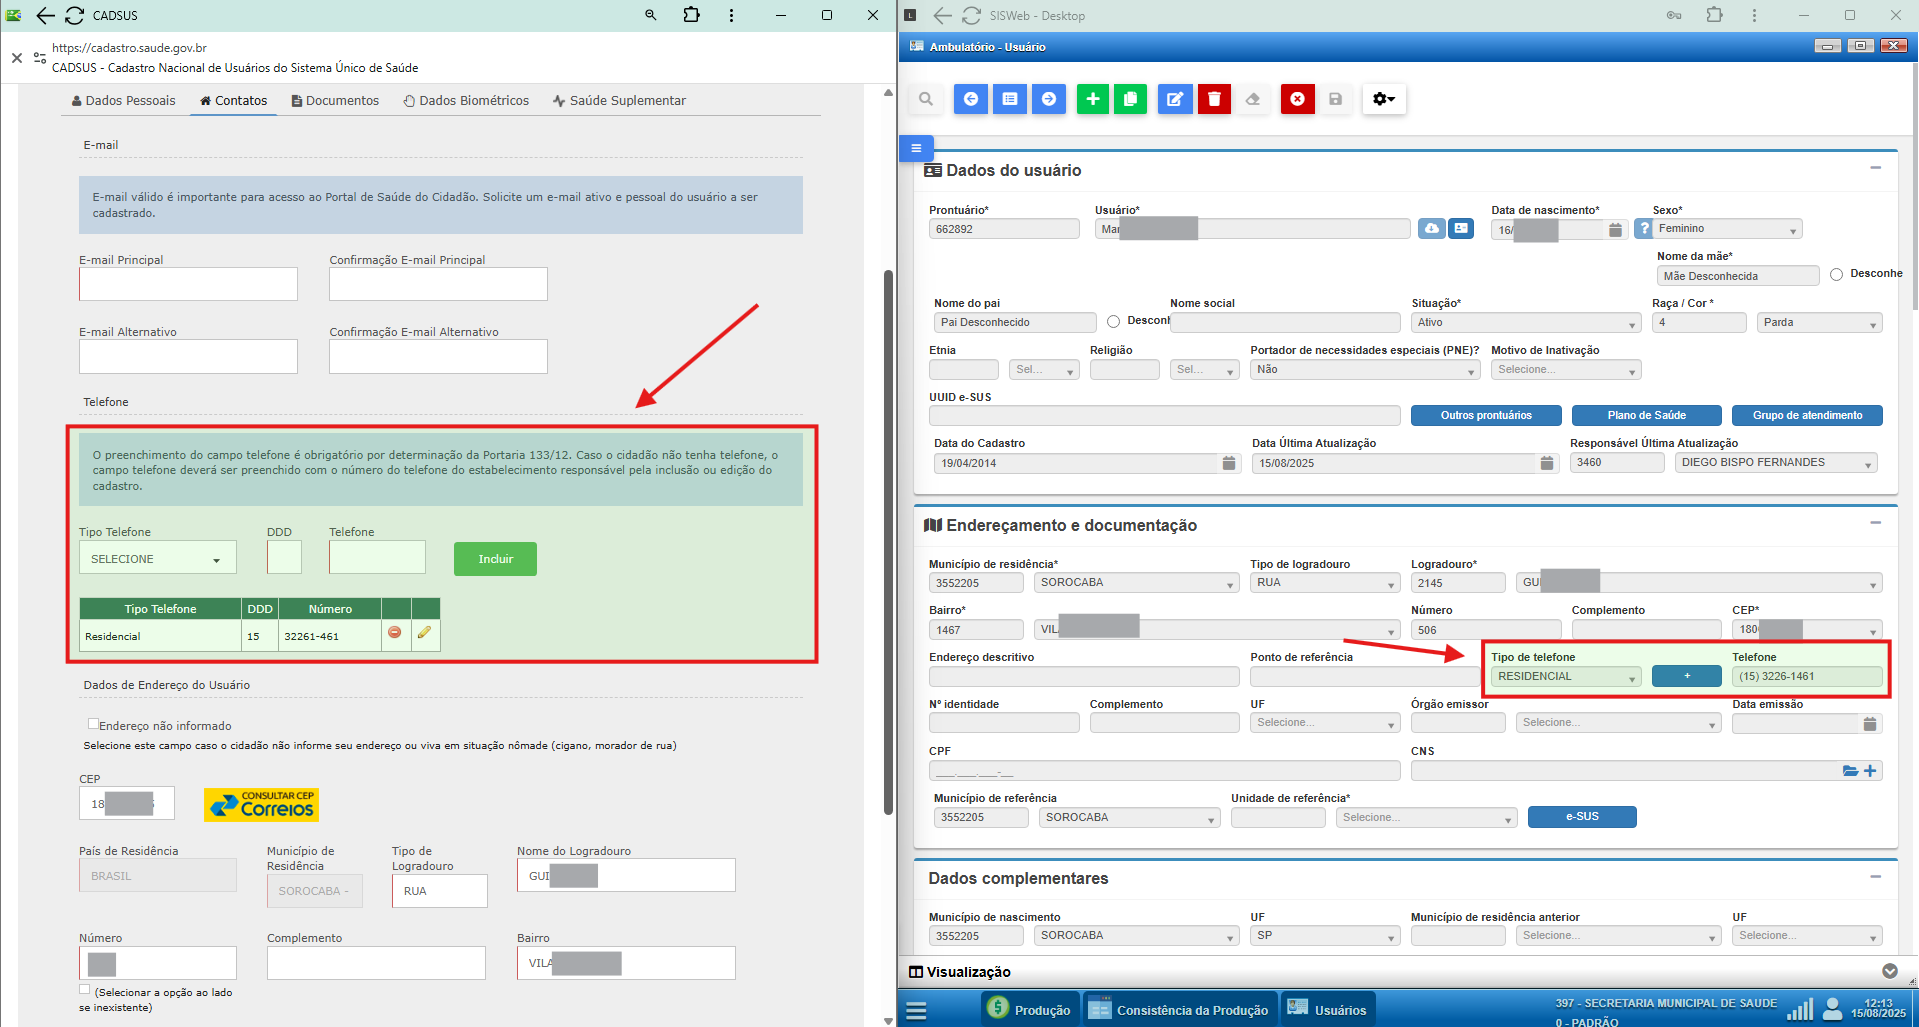Open the Tipo Telefone SELECIONE dropdown
This screenshot has height=1027, width=1919.
pyautogui.click(x=157, y=558)
